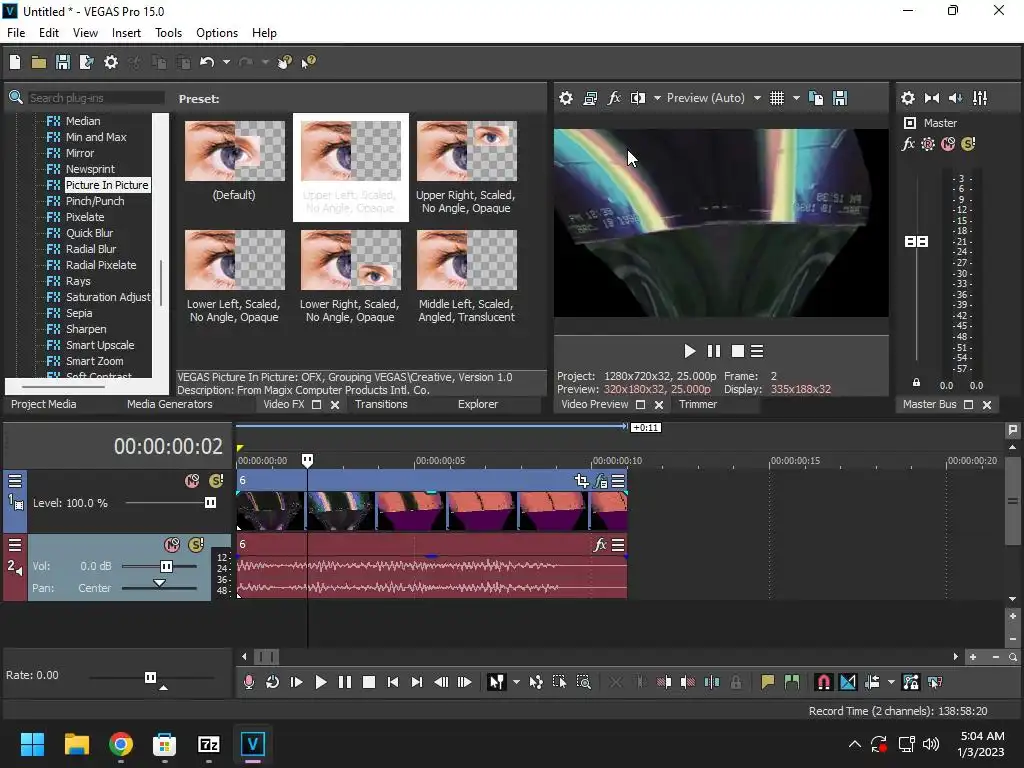The image size is (1024, 768).
Task: Toggle preview overlays grid icon
Action: pos(776,98)
